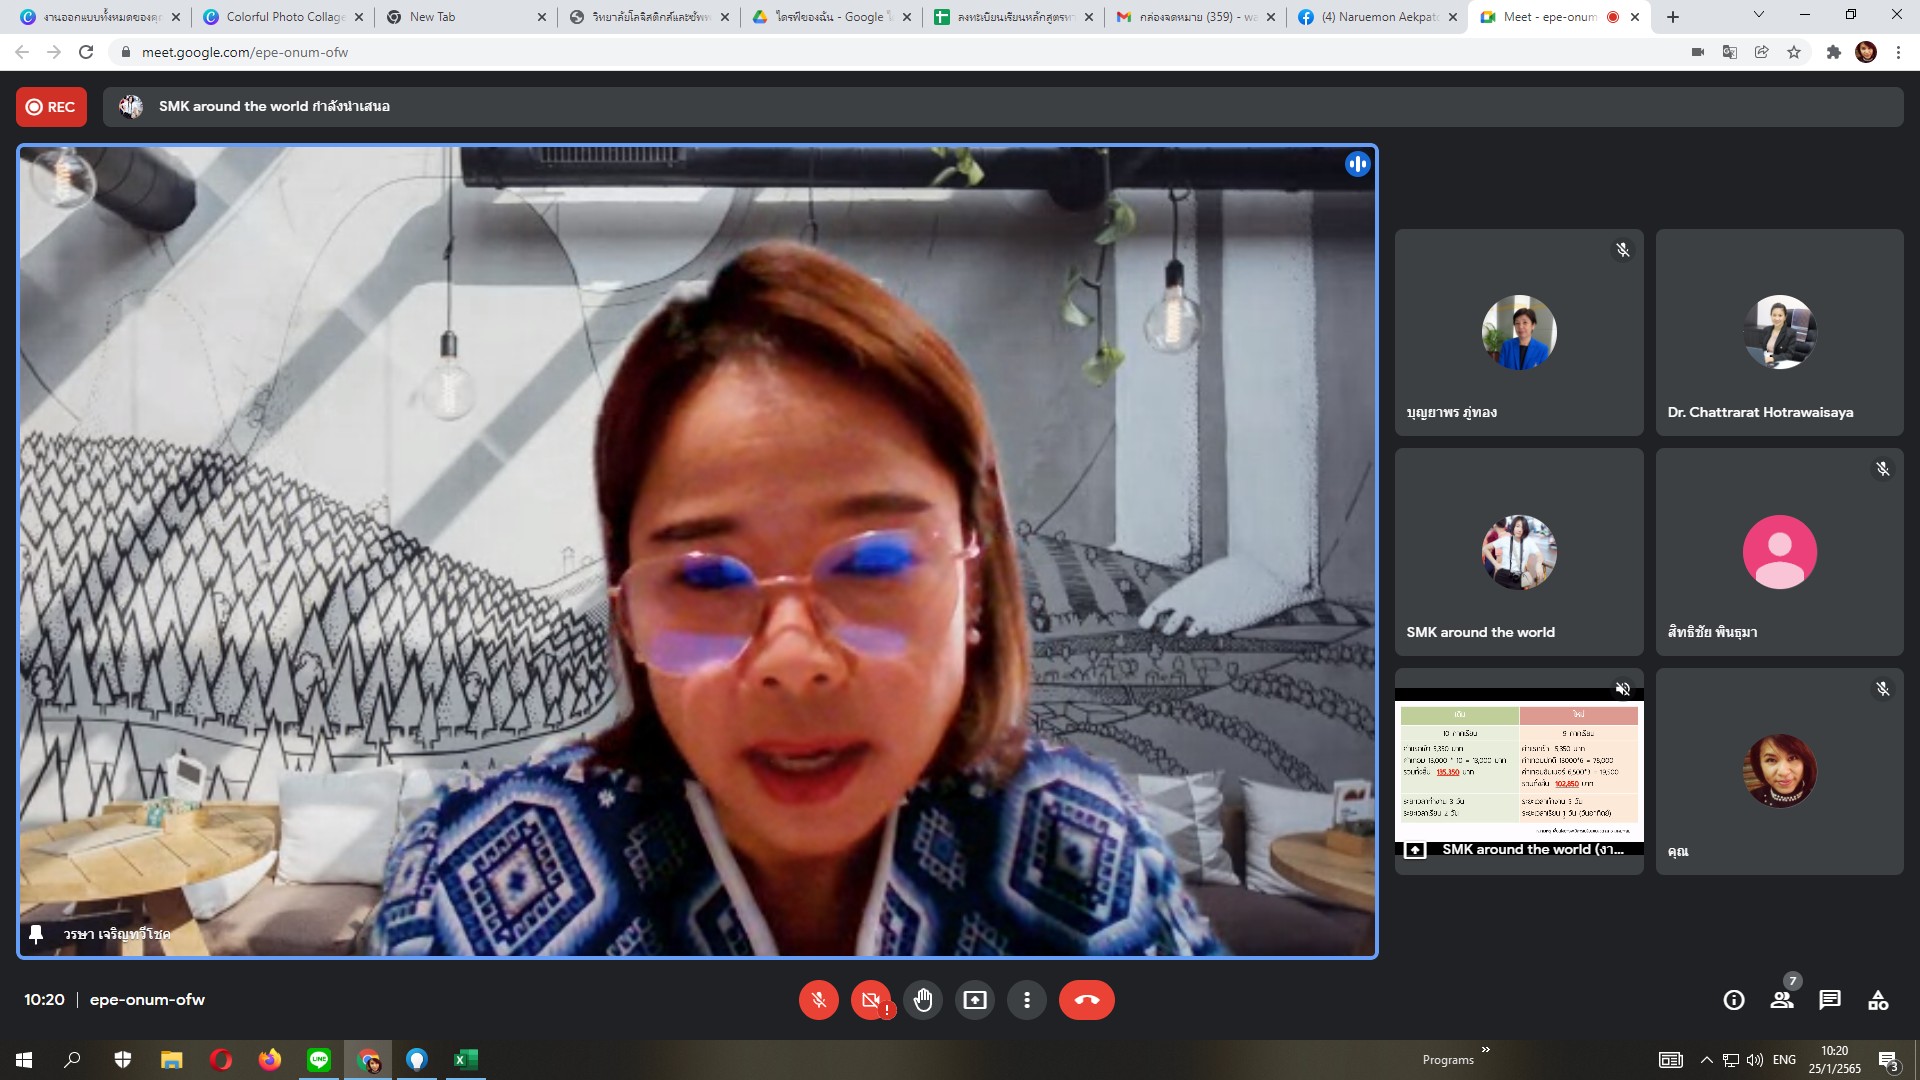Select the SMK around the world presentation thumbnail

(x=1518, y=770)
